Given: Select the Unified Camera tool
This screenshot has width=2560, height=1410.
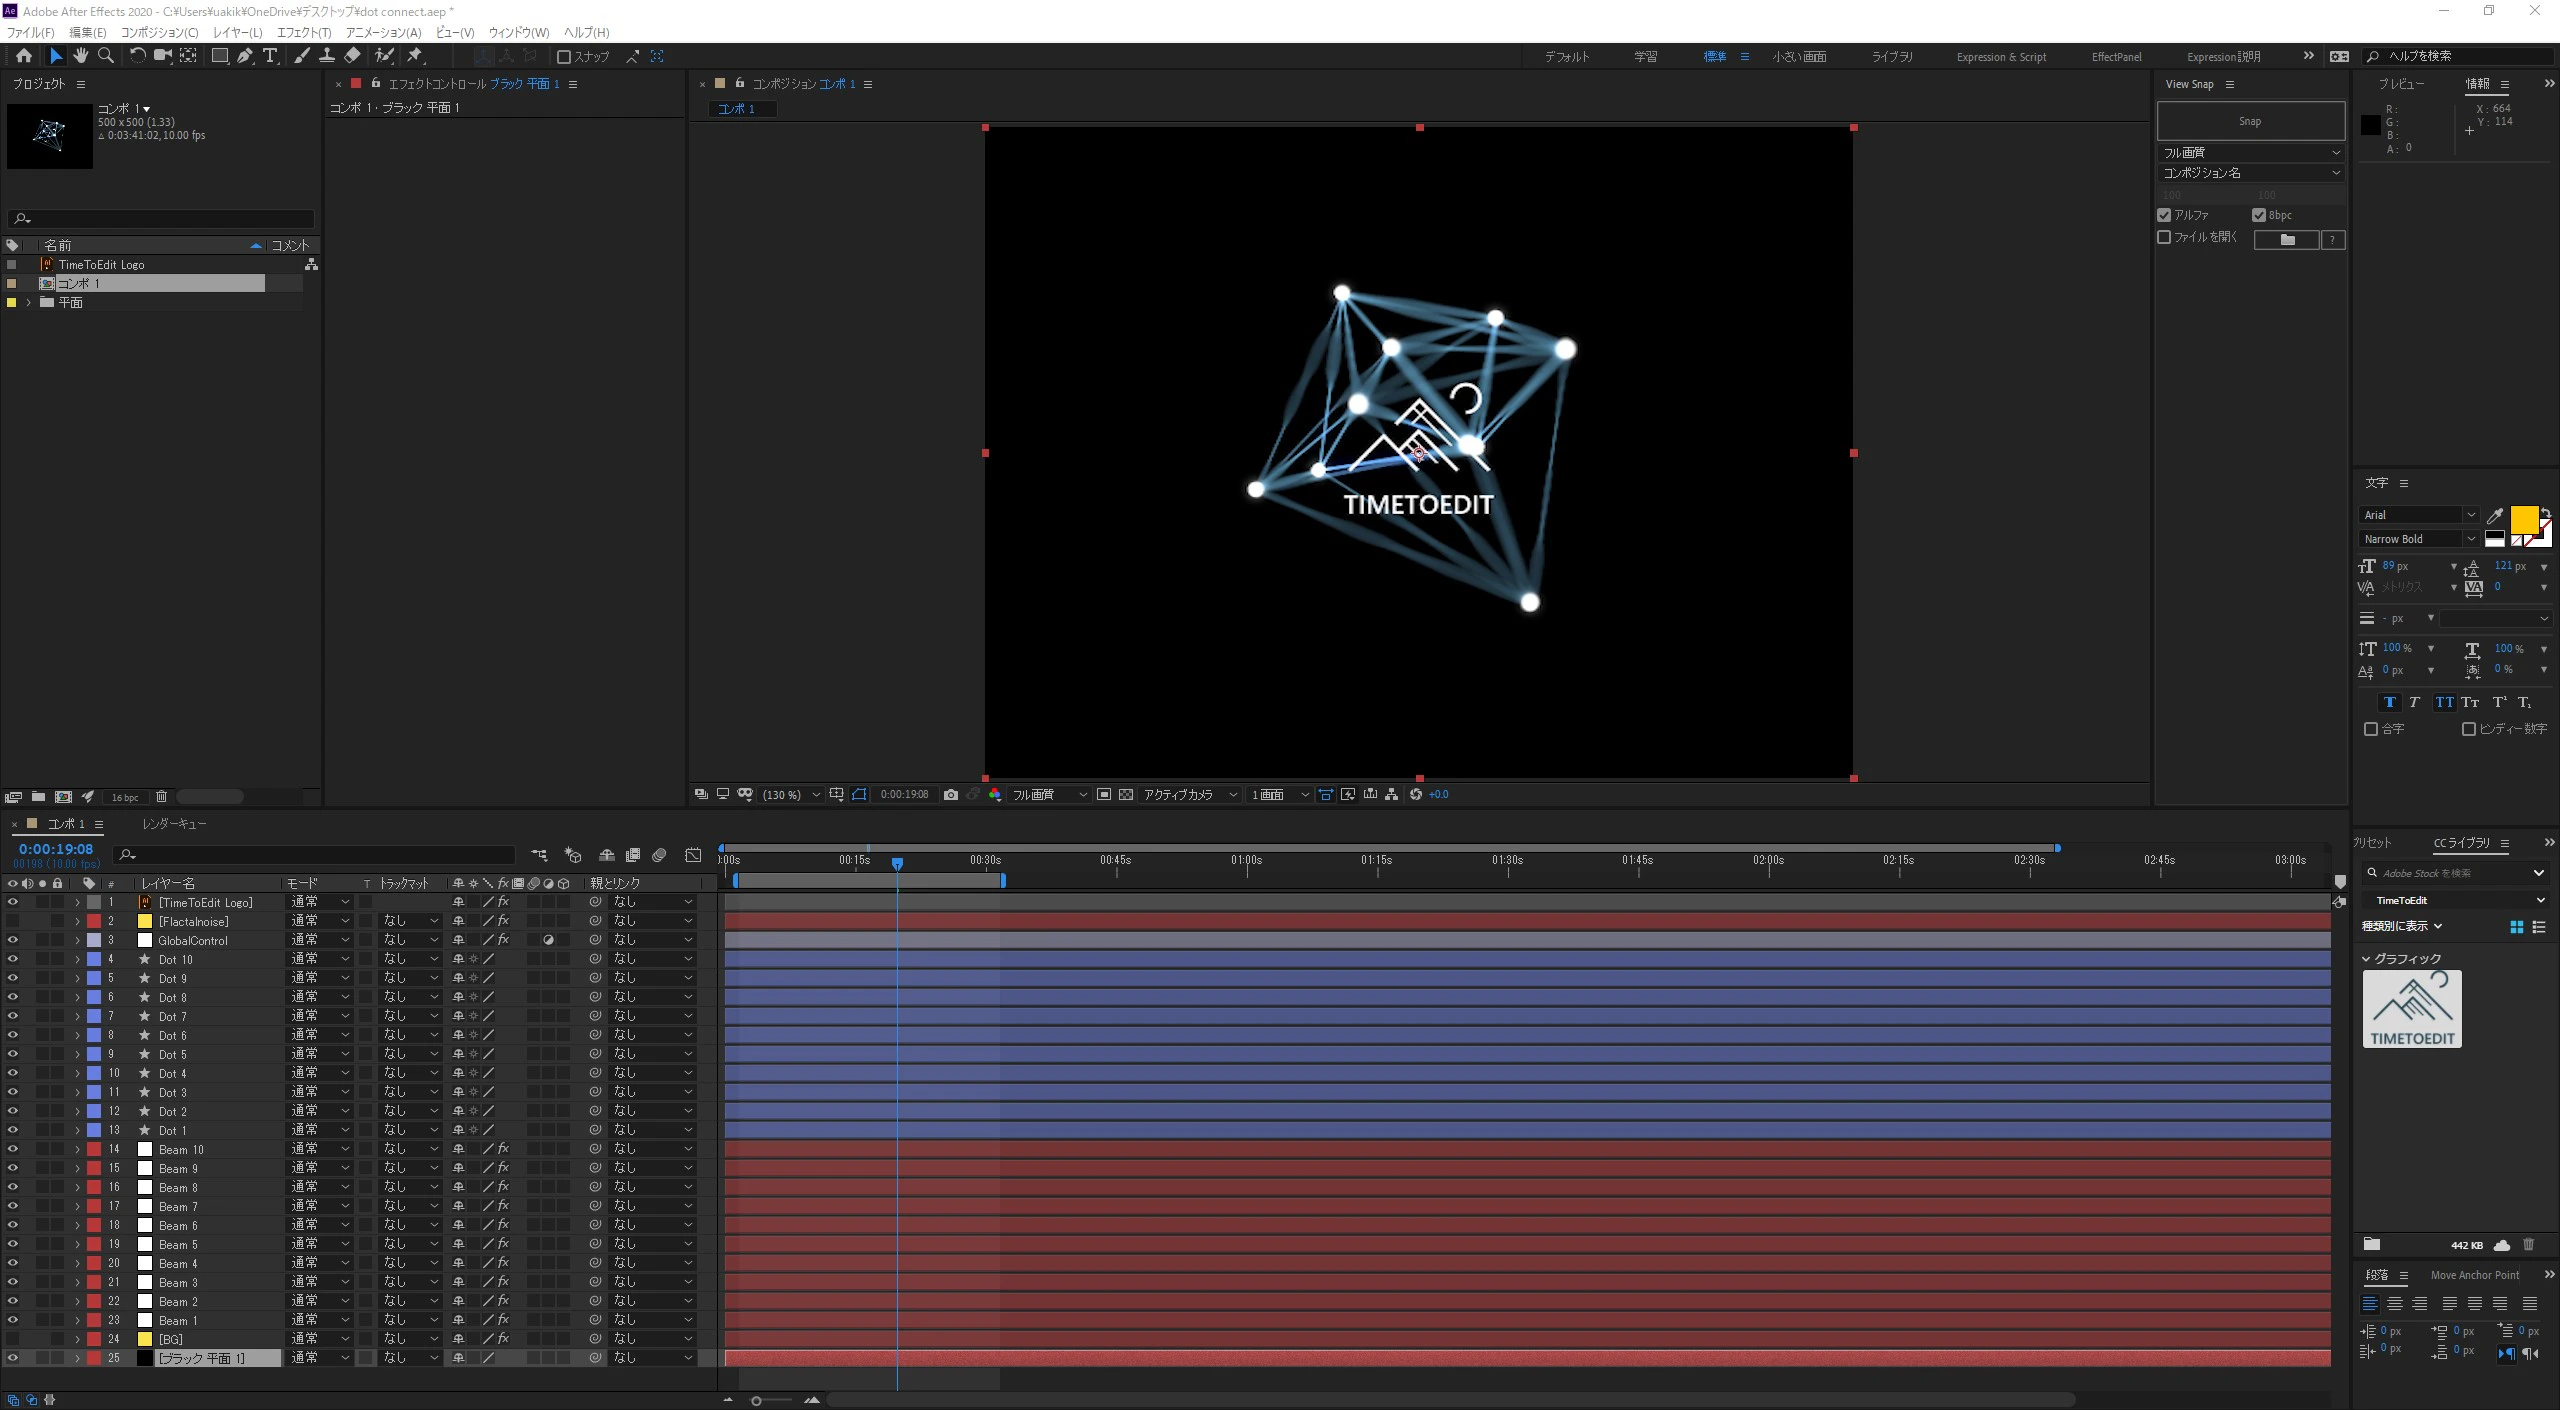Looking at the screenshot, I should click(162, 56).
